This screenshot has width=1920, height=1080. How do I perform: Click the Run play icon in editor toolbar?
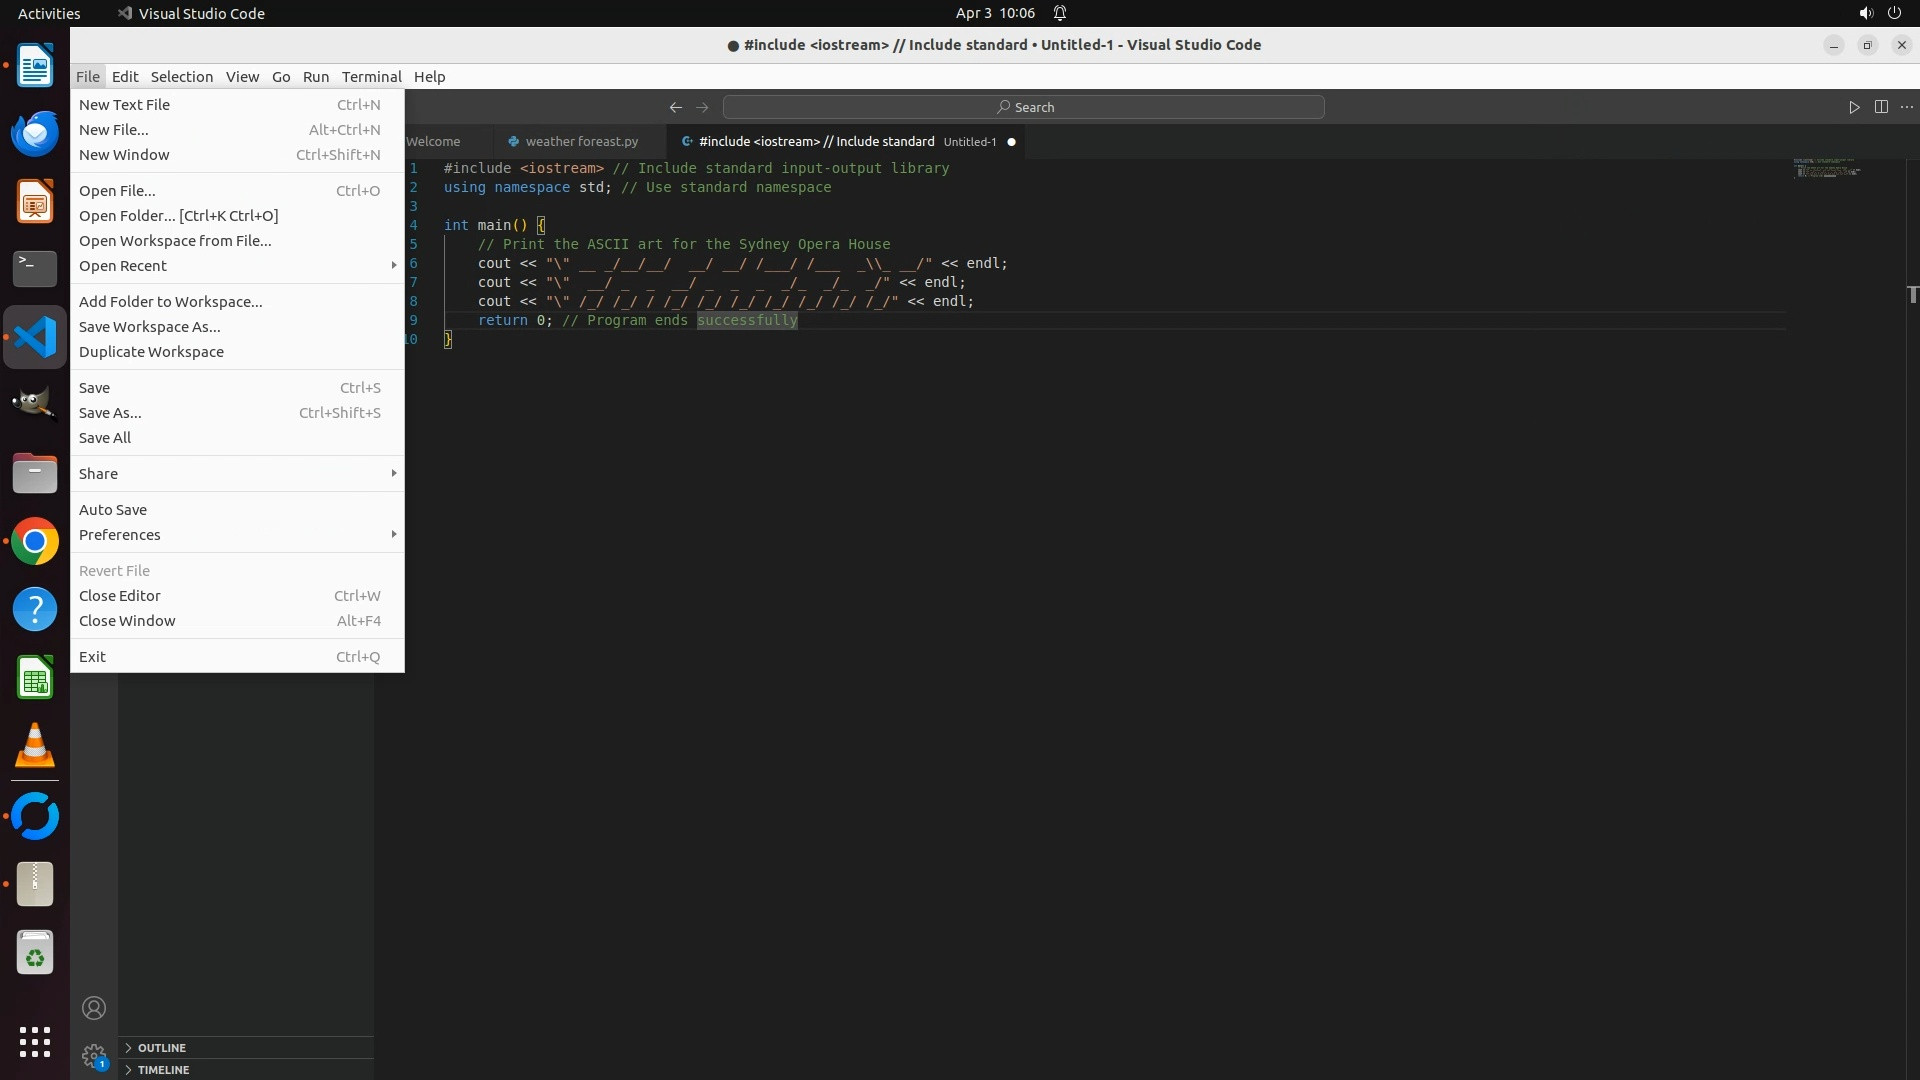click(1854, 107)
